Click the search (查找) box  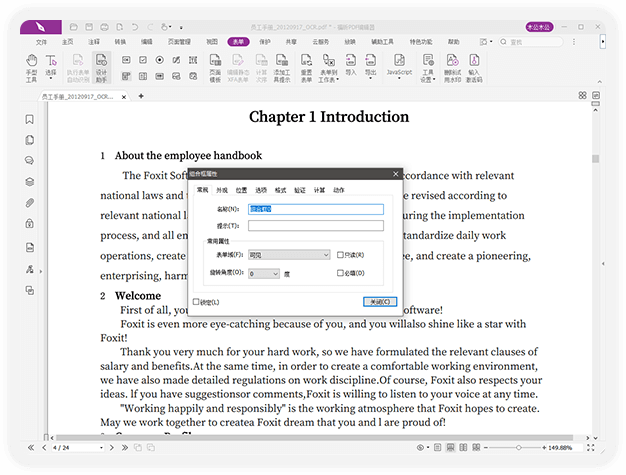pyautogui.click(x=531, y=42)
